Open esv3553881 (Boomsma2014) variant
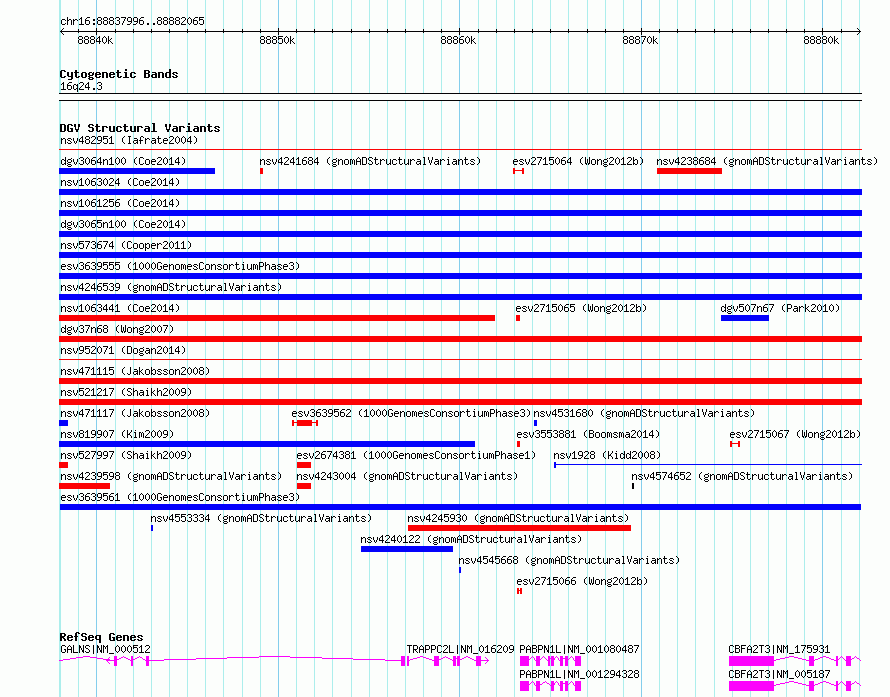Image resolution: width=890 pixels, height=697 pixels. pos(588,434)
